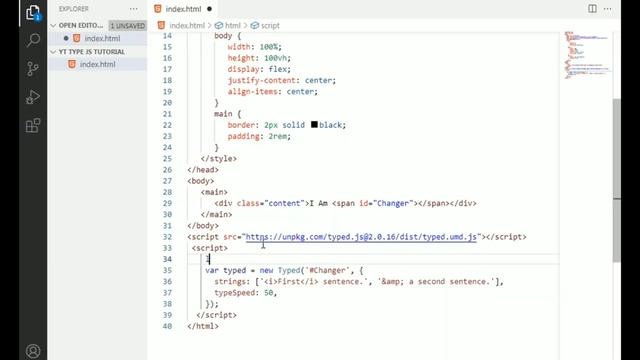Click the 'padding: 2rem' declaration
The height and width of the screenshot is (360, 640).
pos(259,136)
